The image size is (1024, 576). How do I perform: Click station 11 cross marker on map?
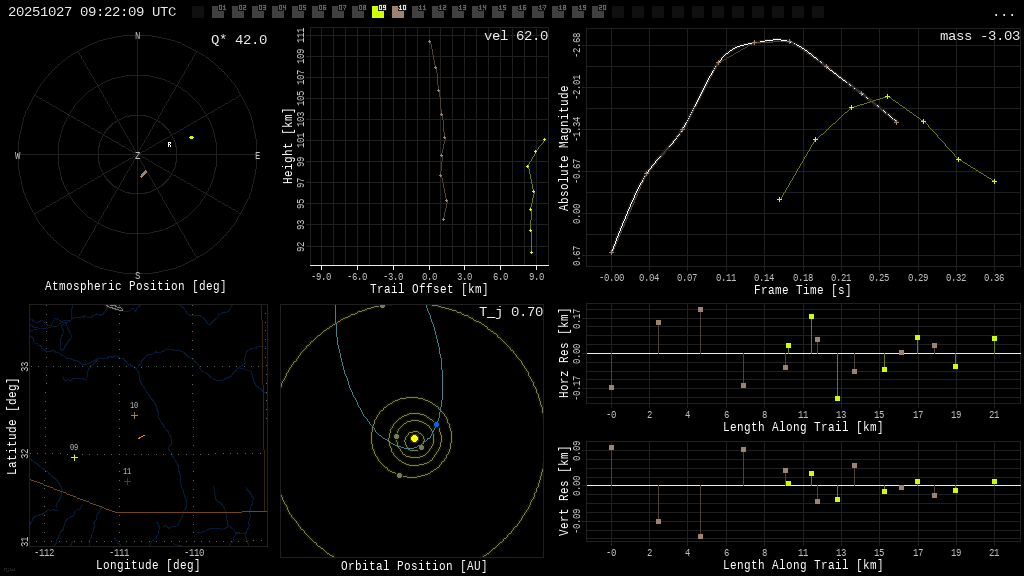coord(127,481)
